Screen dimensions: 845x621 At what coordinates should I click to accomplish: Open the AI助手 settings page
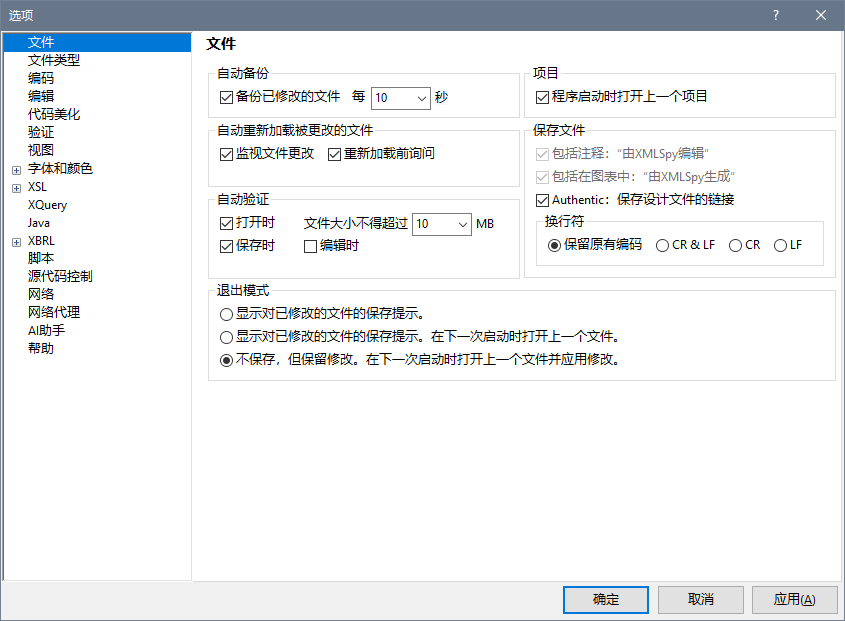[46, 330]
